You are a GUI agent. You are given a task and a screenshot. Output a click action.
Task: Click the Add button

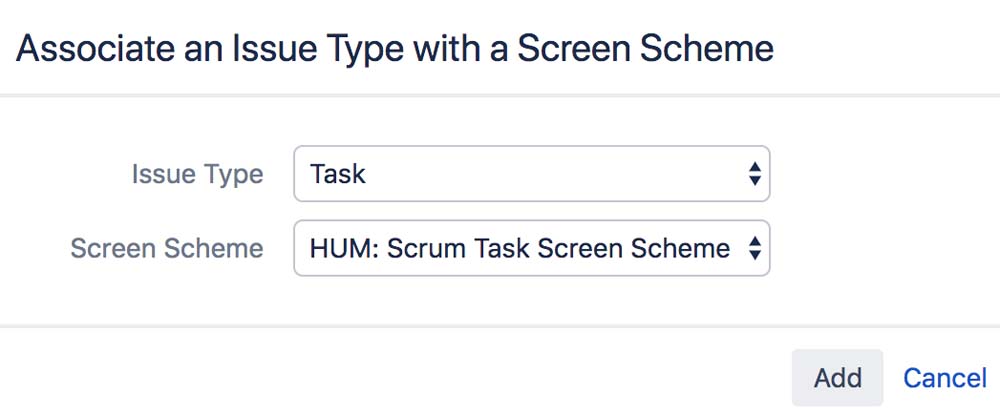[x=837, y=378]
